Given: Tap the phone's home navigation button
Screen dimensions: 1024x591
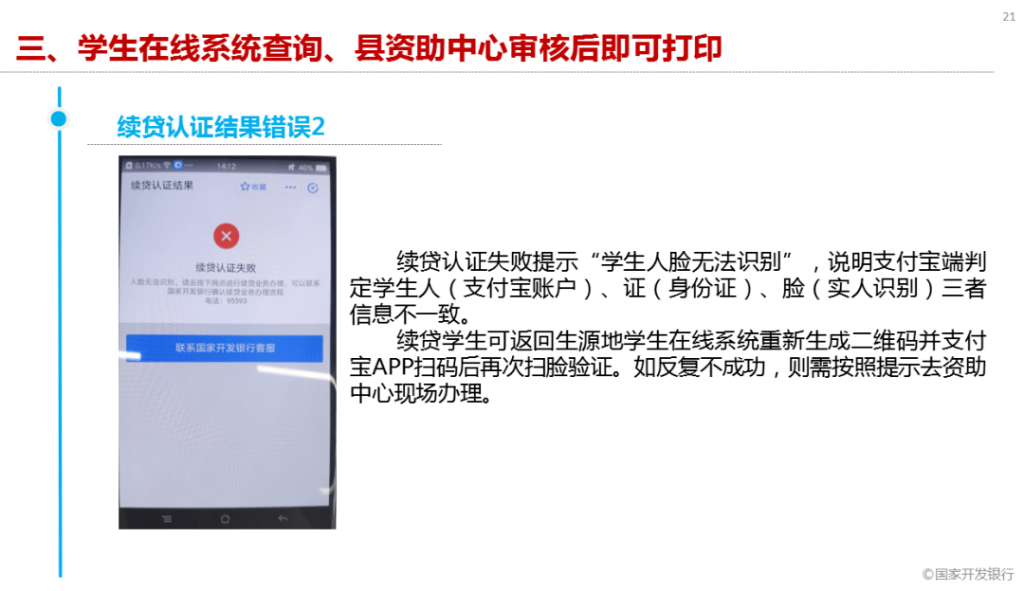Looking at the screenshot, I should pyautogui.click(x=225, y=519).
